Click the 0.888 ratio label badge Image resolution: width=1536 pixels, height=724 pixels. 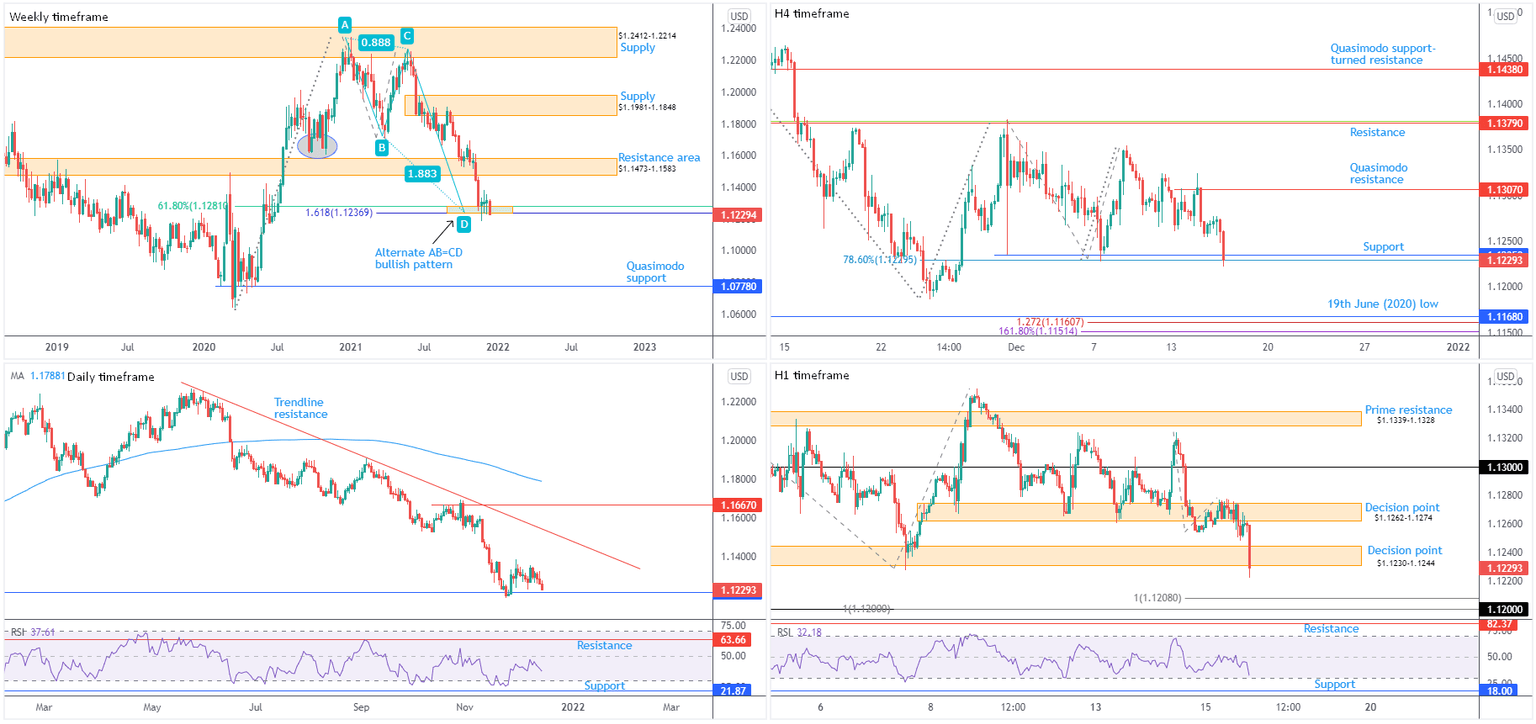pyautogui.click(x=375, y=43)
